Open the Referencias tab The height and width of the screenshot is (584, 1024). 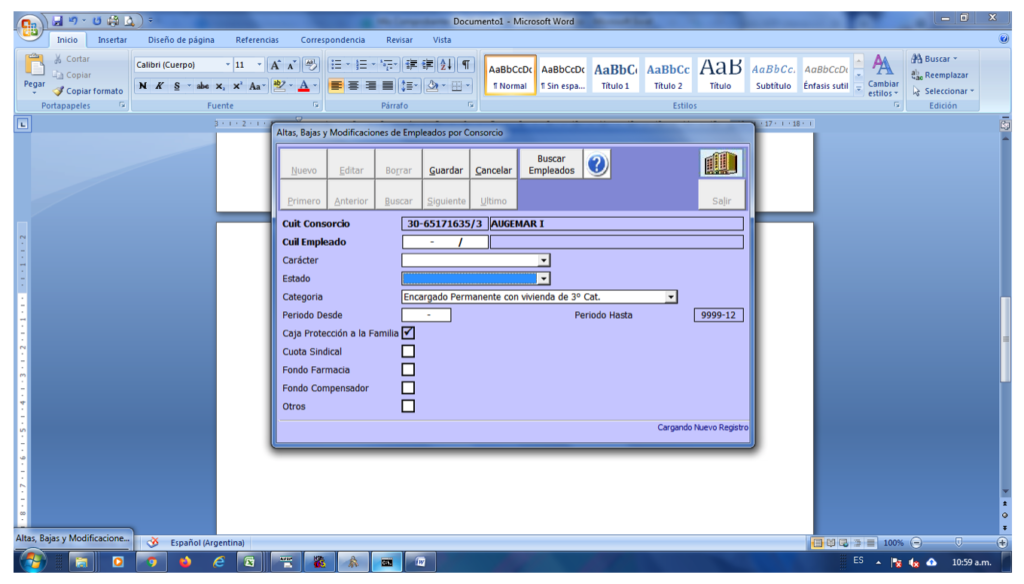point(257,40)
